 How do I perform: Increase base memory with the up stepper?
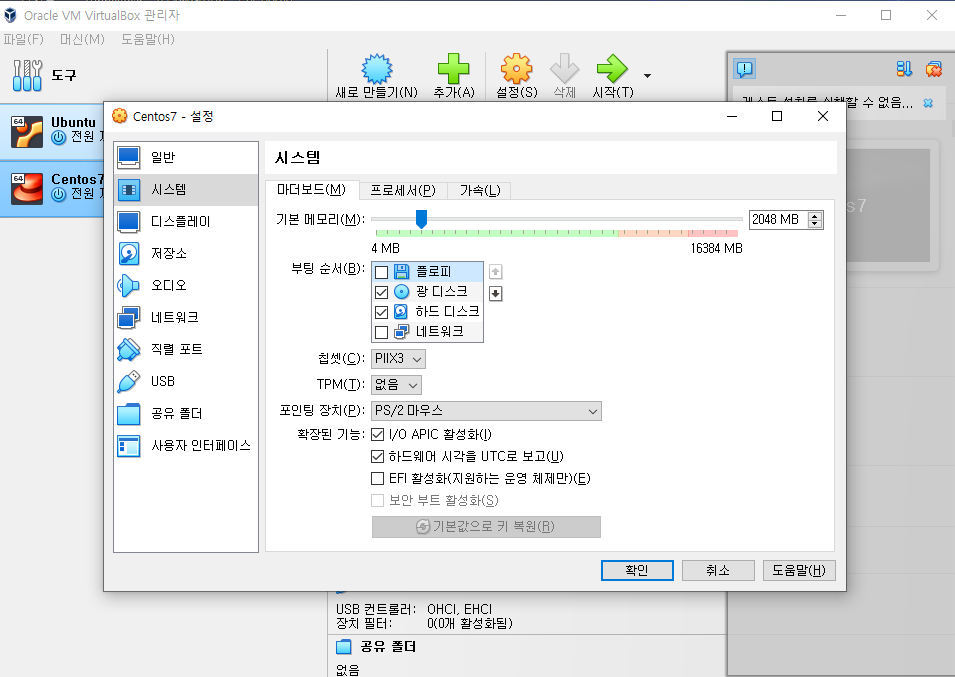point(815,216)
